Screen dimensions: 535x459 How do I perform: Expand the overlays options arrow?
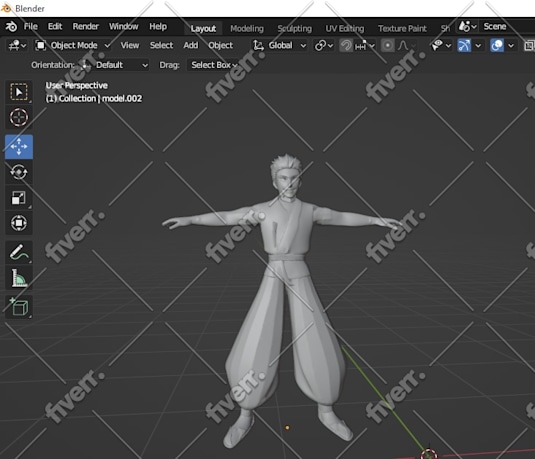[511, 45]
